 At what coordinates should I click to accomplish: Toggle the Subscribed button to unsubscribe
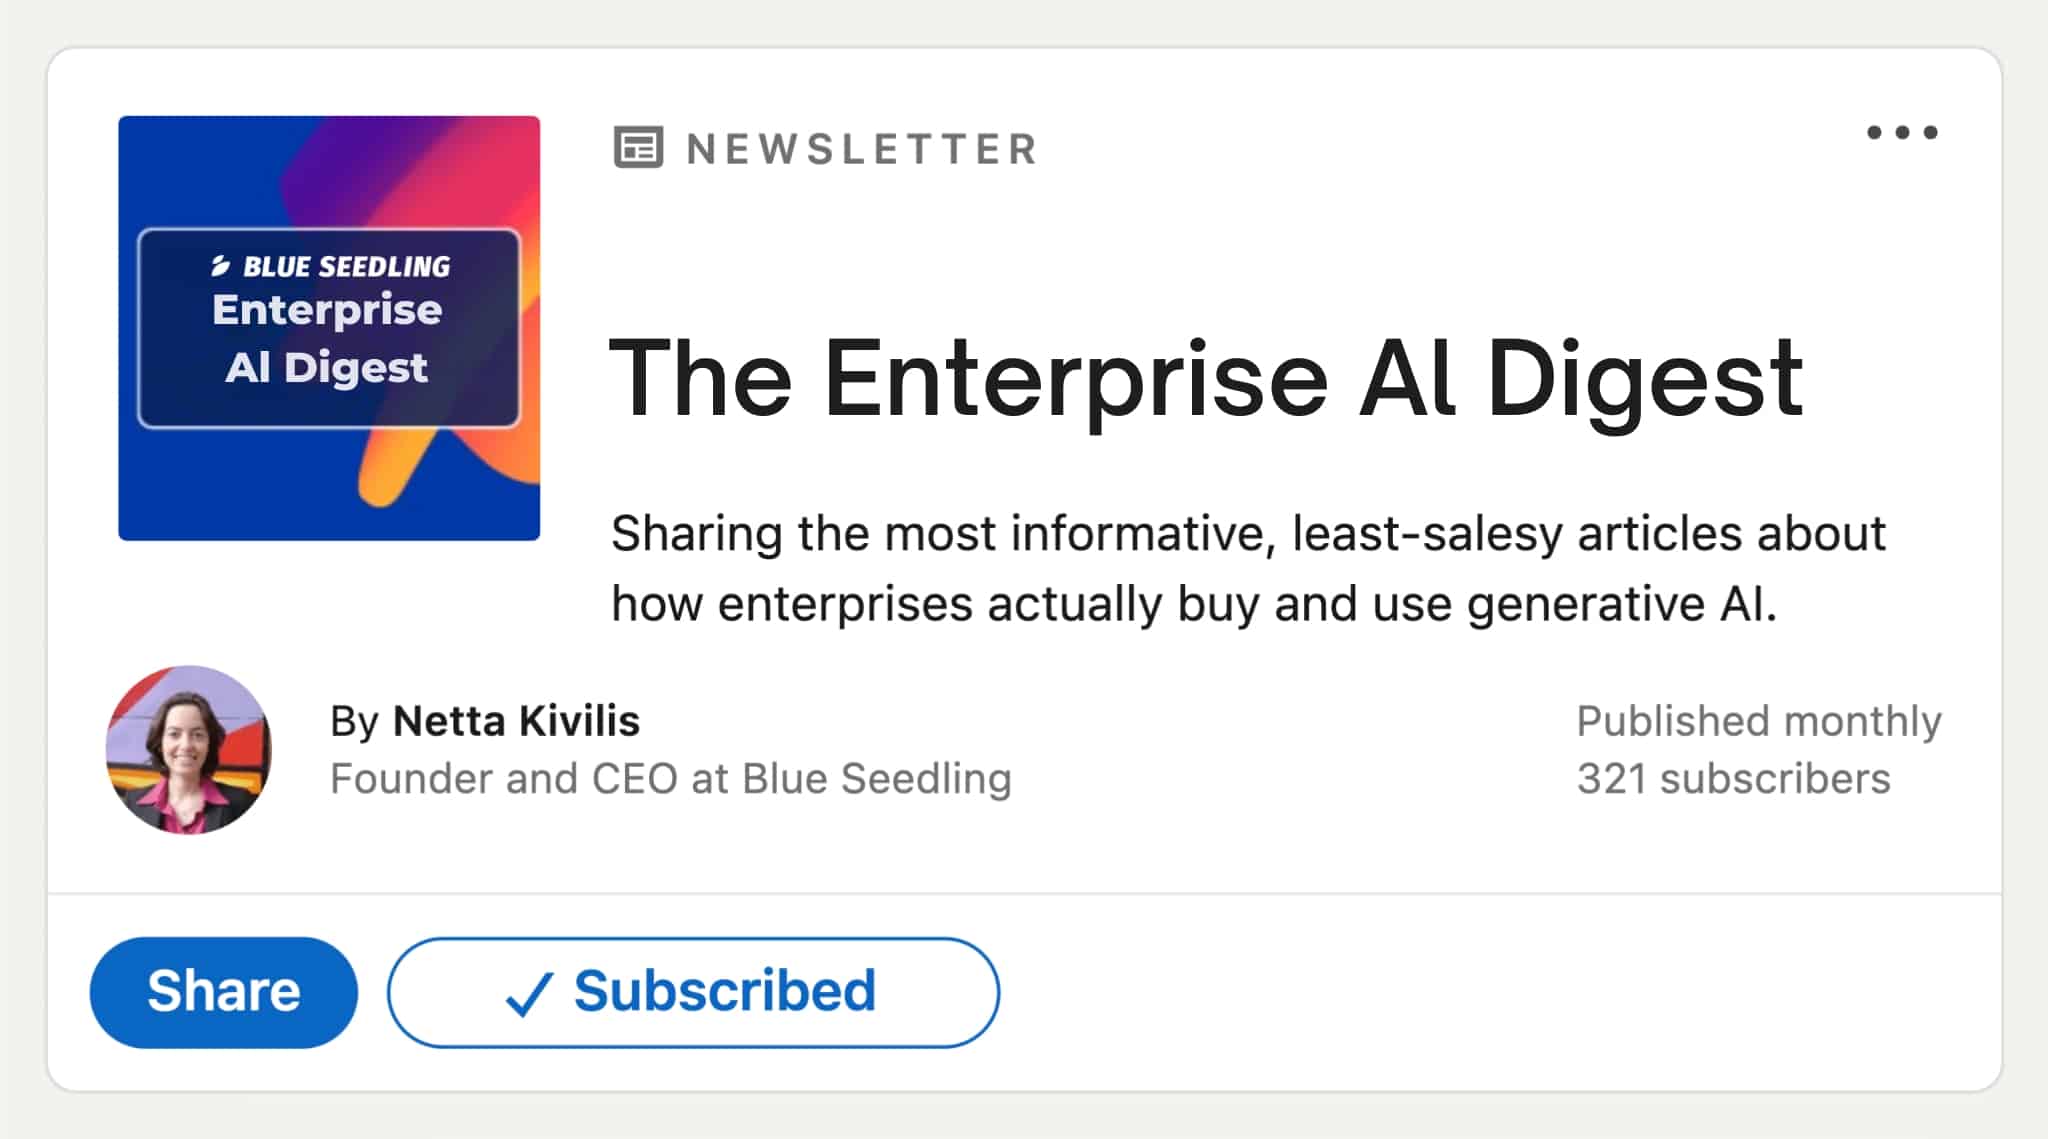(x=693, y=992)
